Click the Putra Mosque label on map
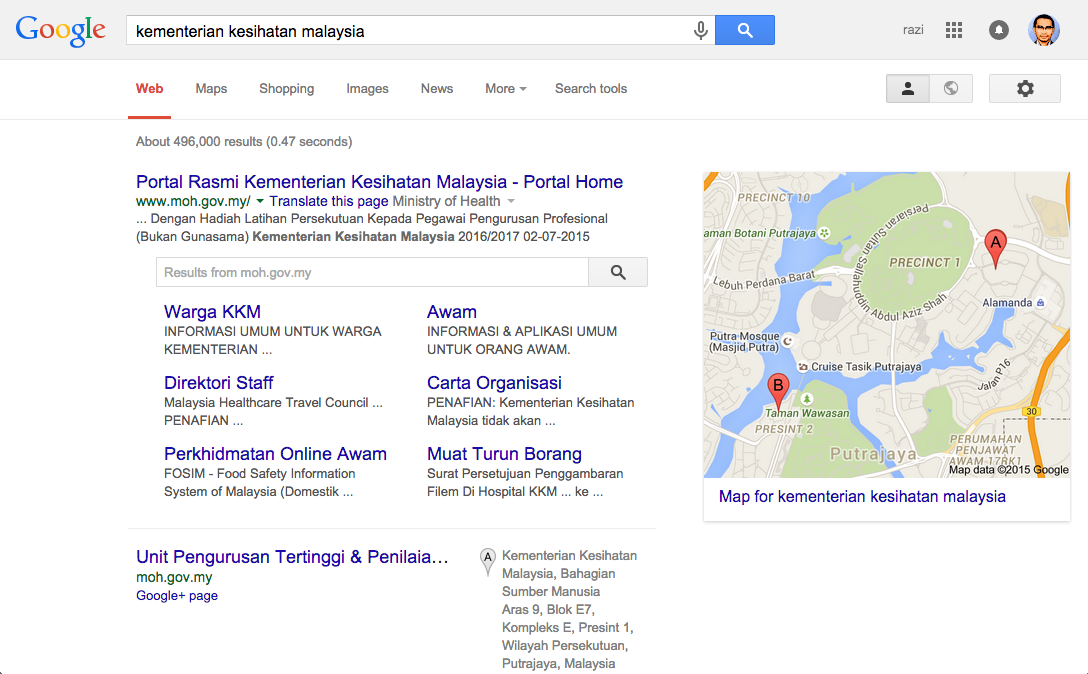Viewport: 1088px width, 674px height. (x=745, y=342)
